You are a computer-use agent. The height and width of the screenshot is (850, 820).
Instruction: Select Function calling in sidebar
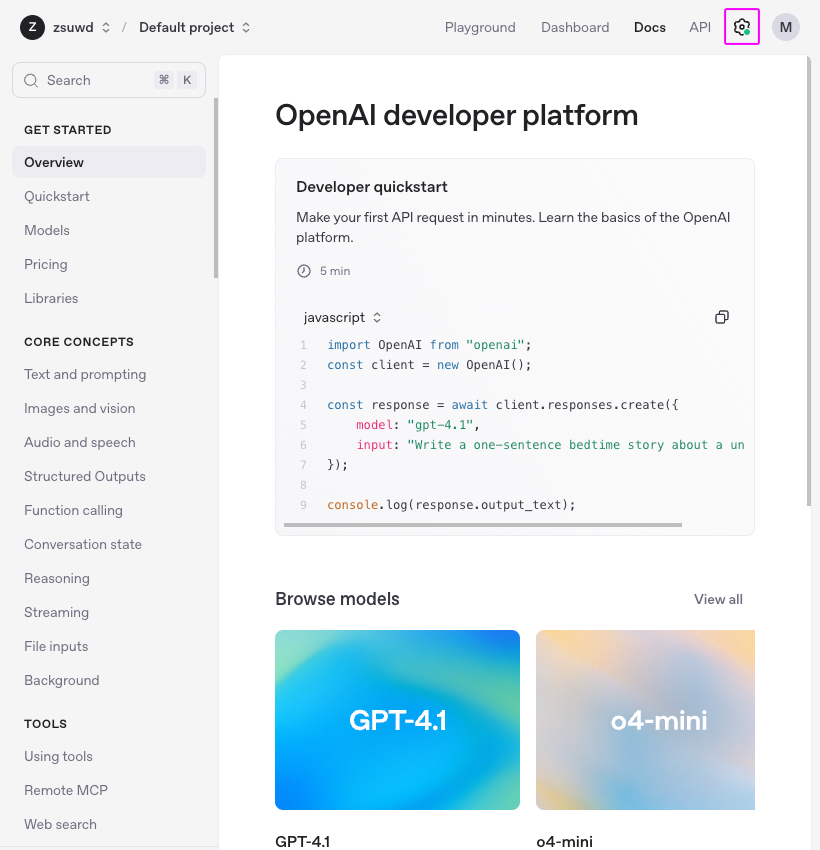[x=73, y=510]
